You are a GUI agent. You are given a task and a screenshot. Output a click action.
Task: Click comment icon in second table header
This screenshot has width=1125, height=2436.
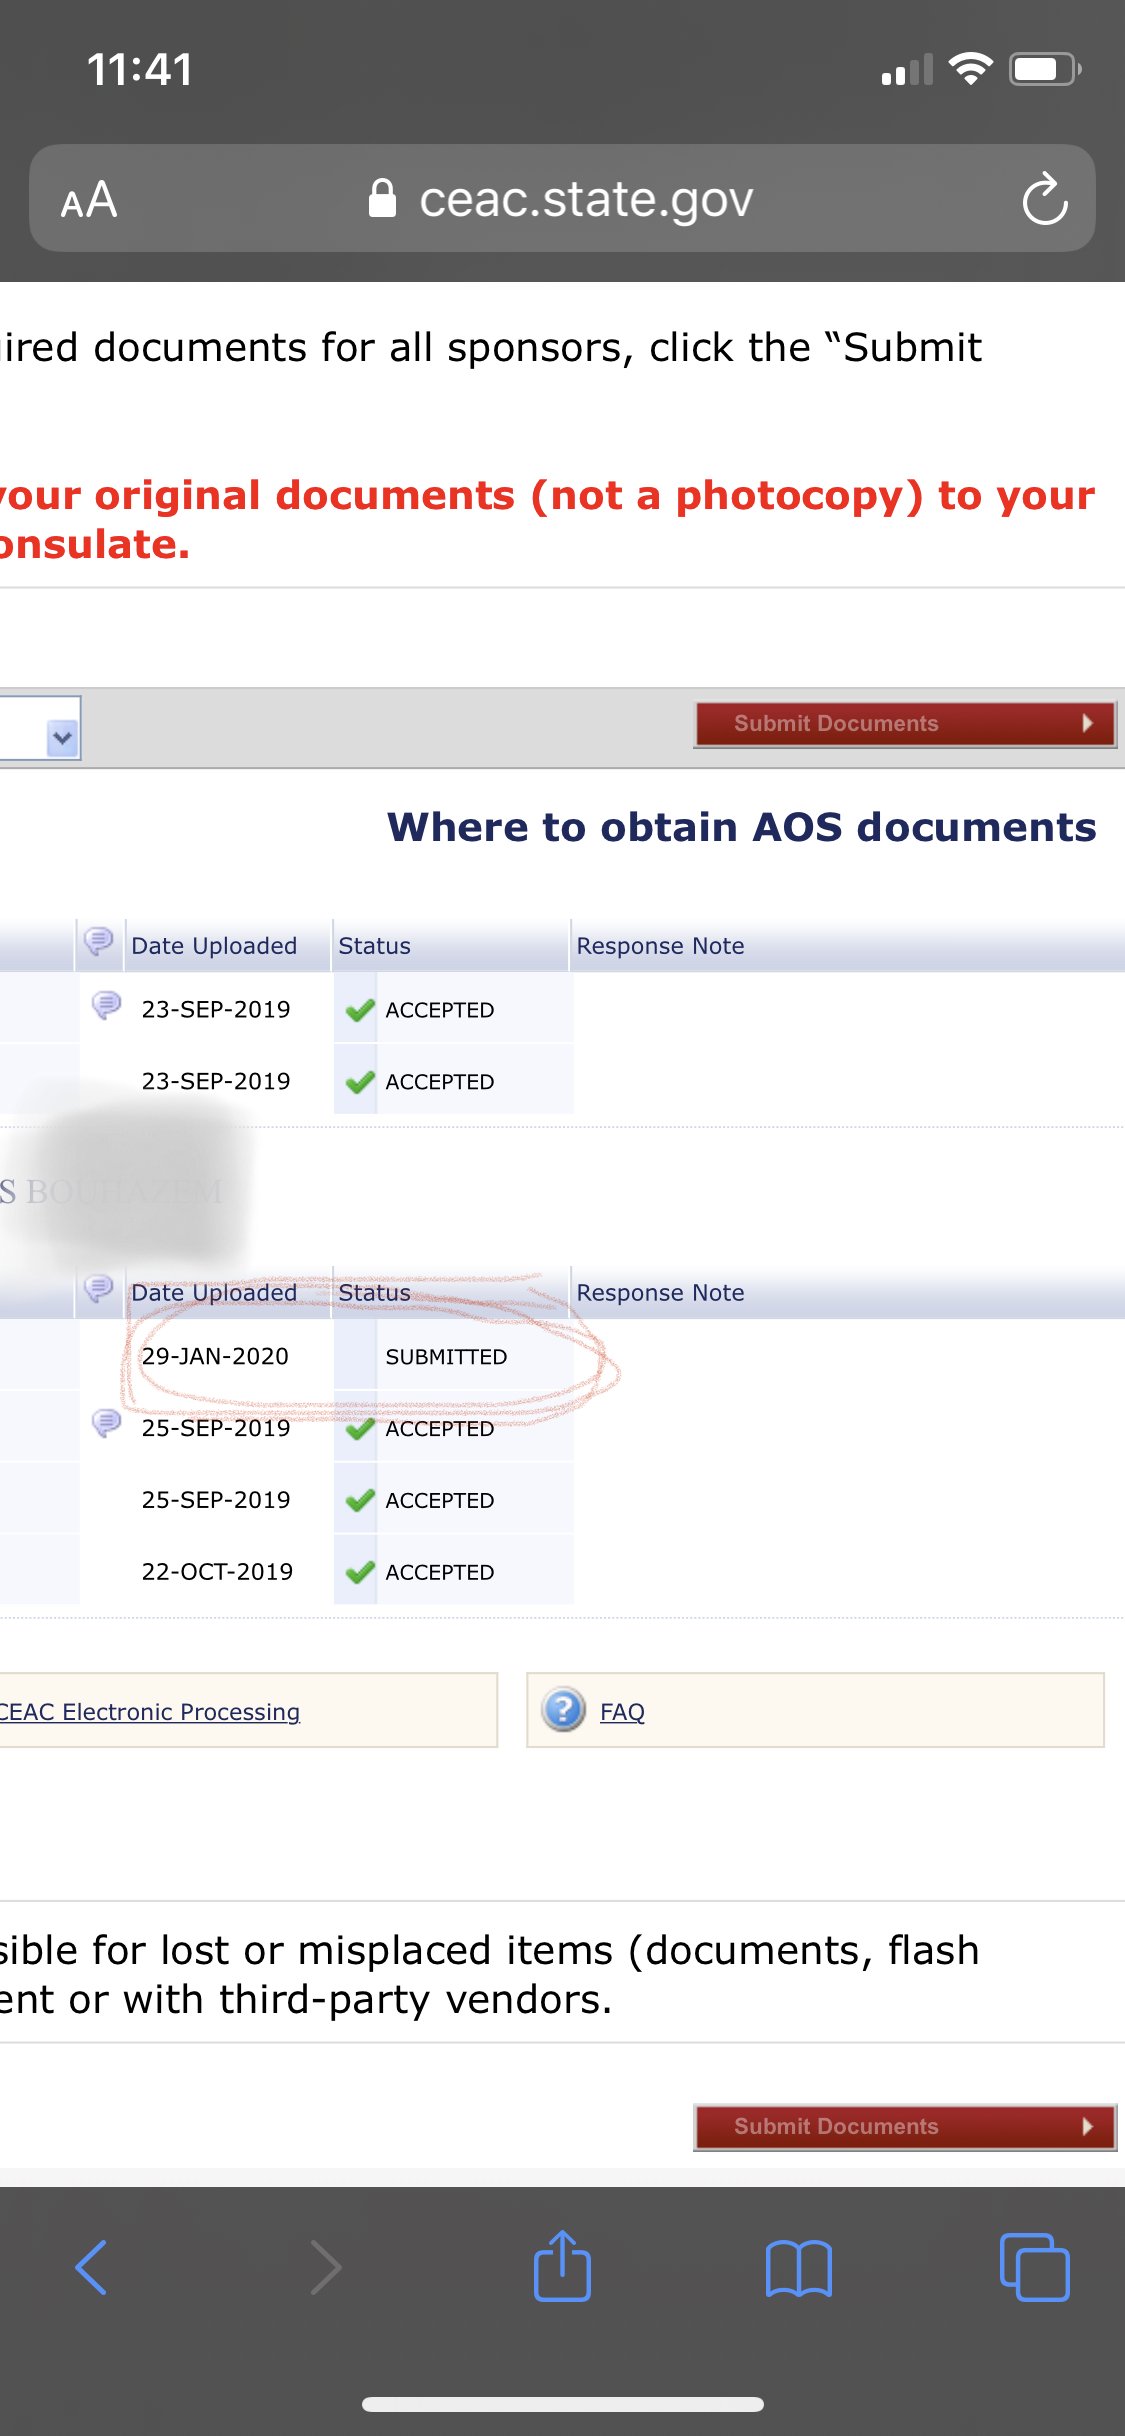tap(98, 1288)
